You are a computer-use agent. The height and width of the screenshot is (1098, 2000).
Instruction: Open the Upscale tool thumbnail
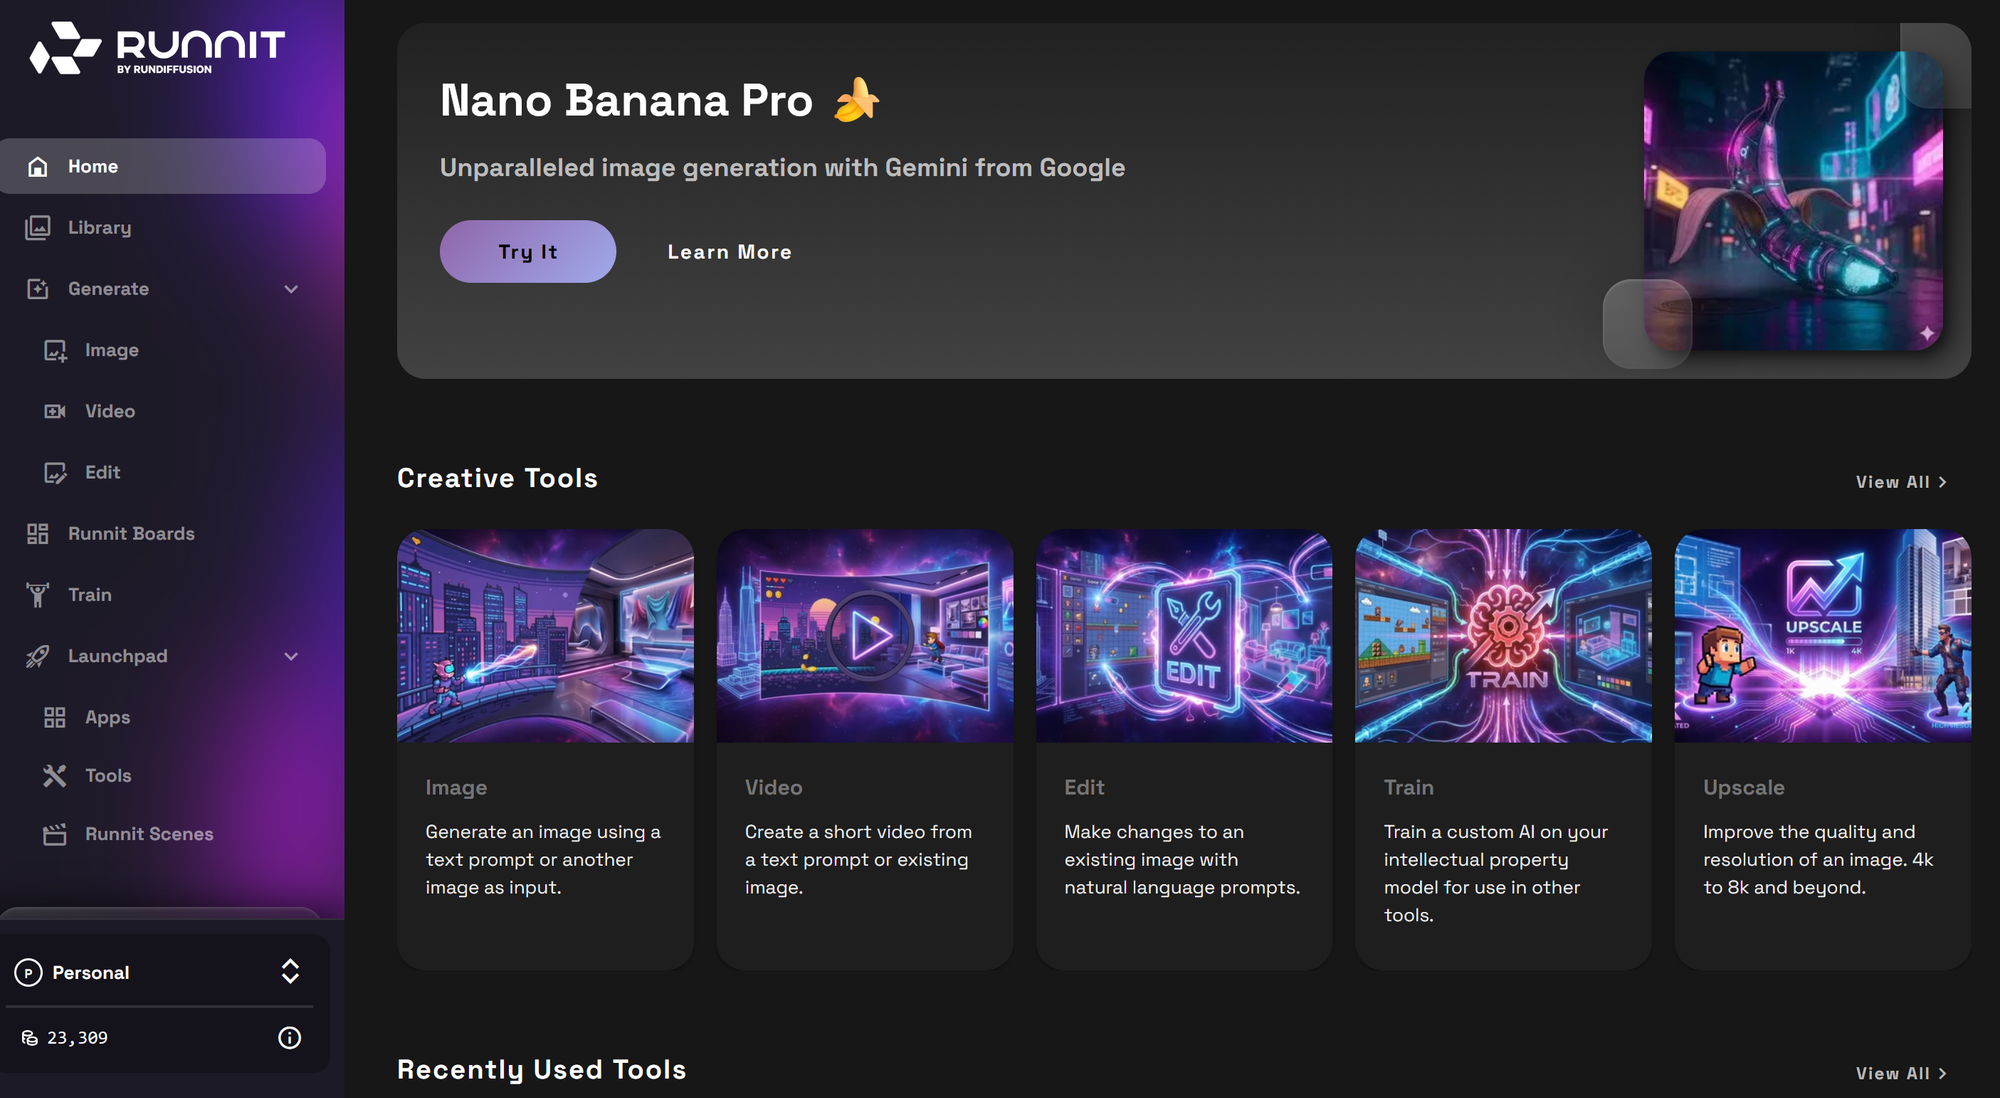(x=1822, y=636)
